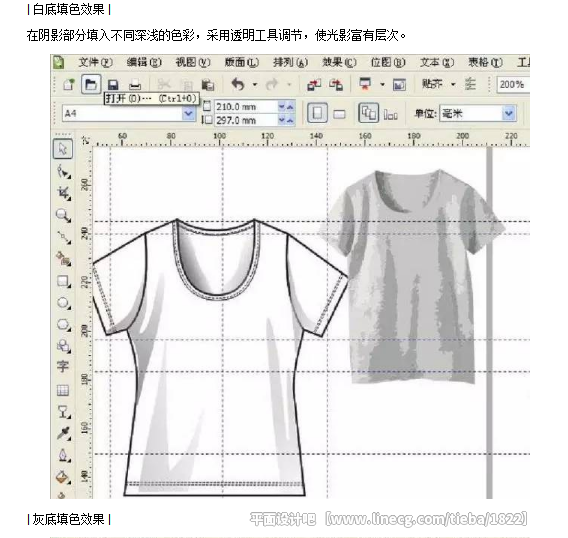Click the Print icon
Viewport: 568px width, 538px height.
click(135, 85)
